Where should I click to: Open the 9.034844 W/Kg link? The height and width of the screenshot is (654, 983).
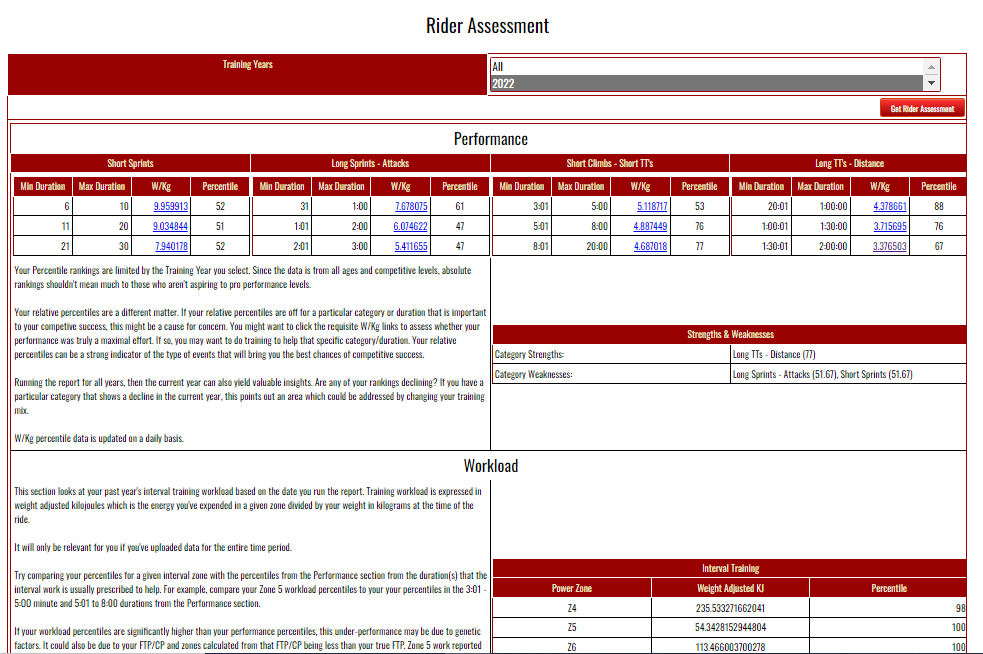(x=170, y=226)
